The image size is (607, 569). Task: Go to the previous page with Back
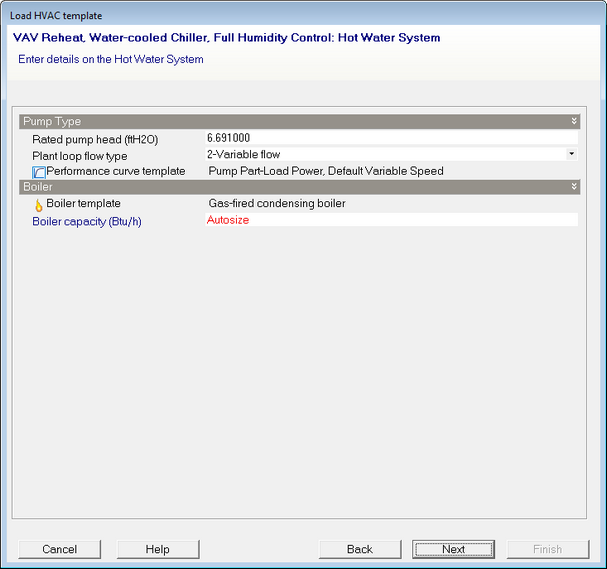(x=360, y=549)
